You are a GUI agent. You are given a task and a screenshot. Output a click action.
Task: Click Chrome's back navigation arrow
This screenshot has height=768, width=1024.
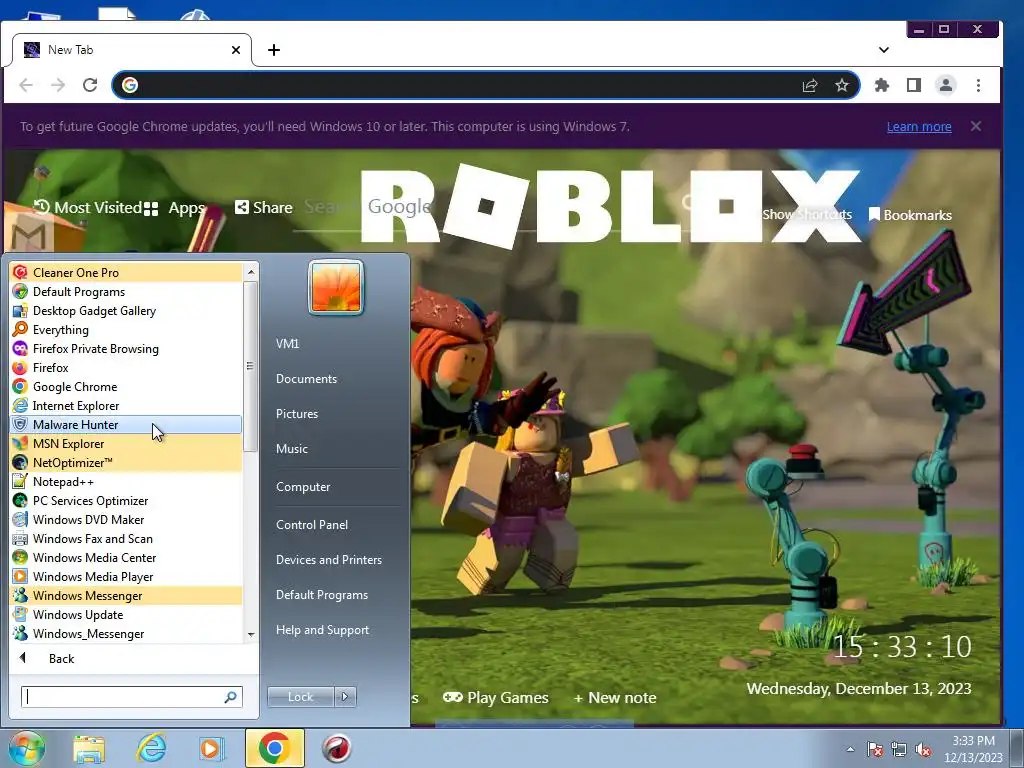(x=26, y=85)
